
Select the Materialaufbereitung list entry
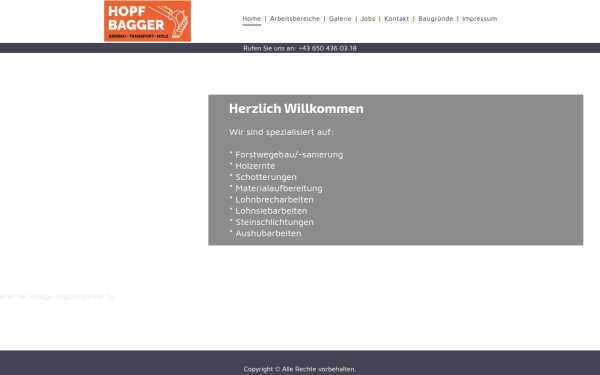tap(279, 188)
